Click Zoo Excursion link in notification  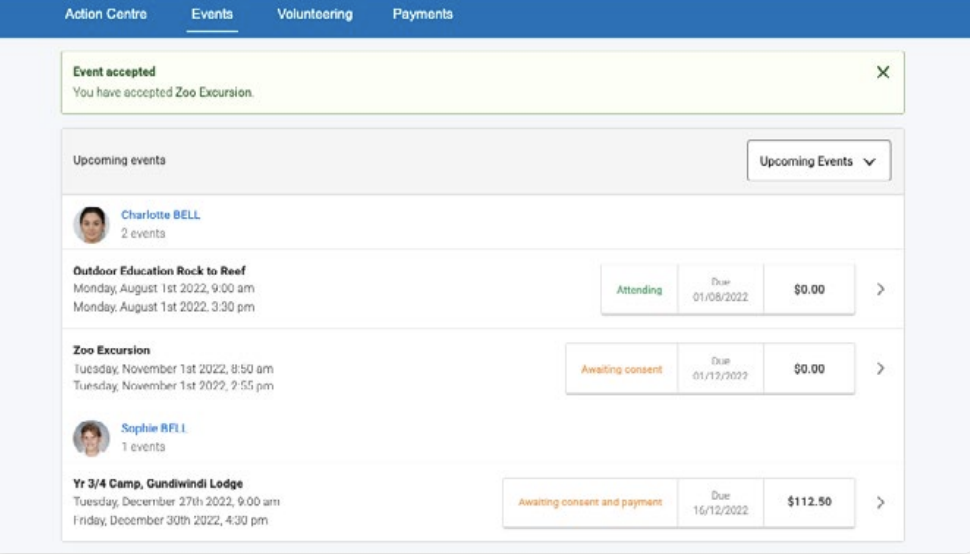pos(213,92)
